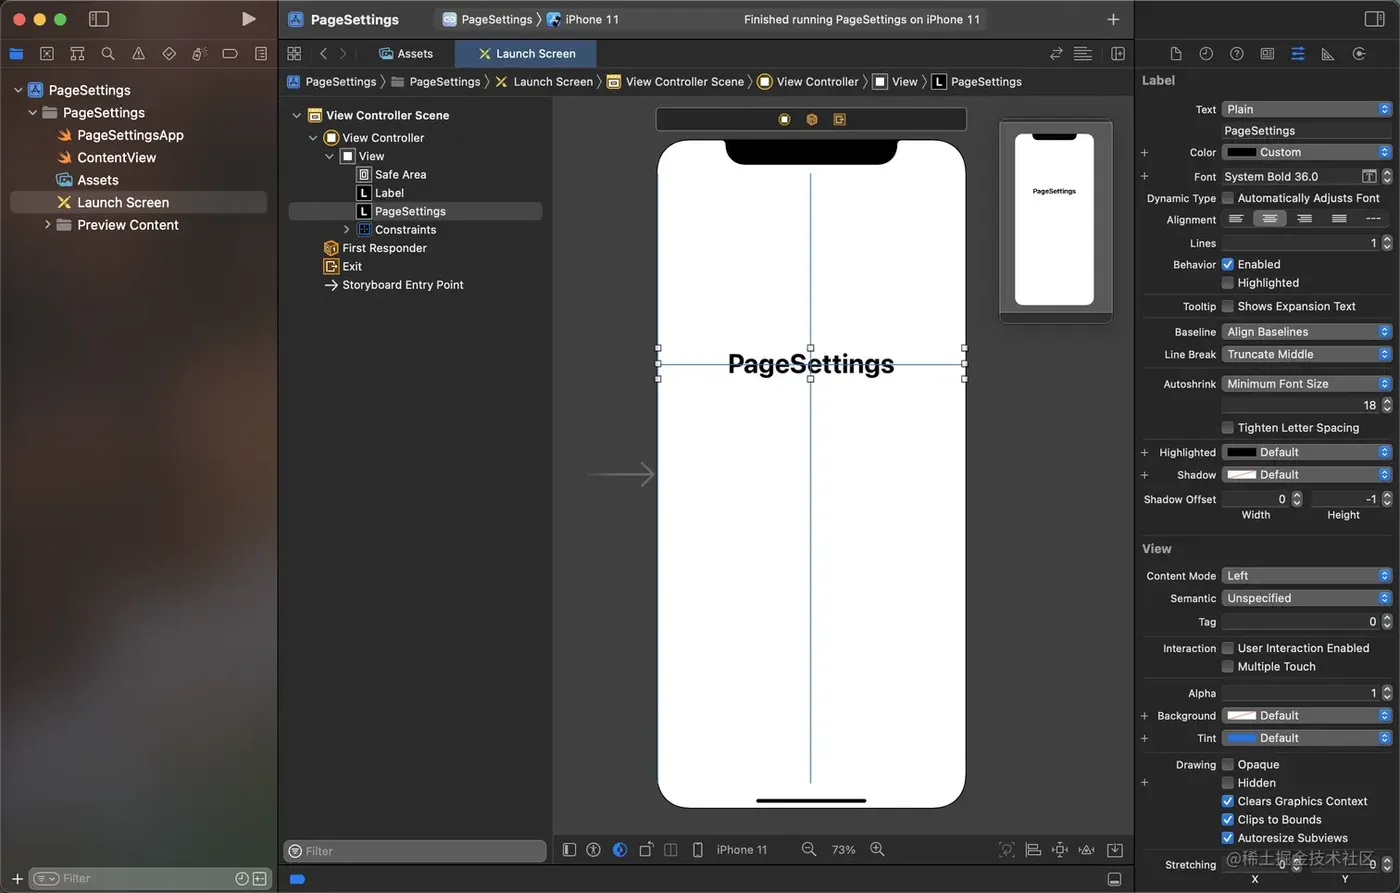
Task: Toggle the inspectors panel button
Action: coord(1374,19)
